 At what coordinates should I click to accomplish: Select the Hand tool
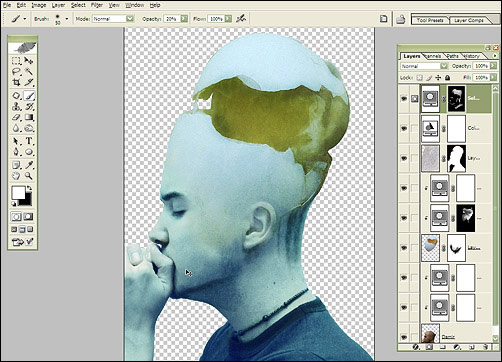click(x=16, y=175)
